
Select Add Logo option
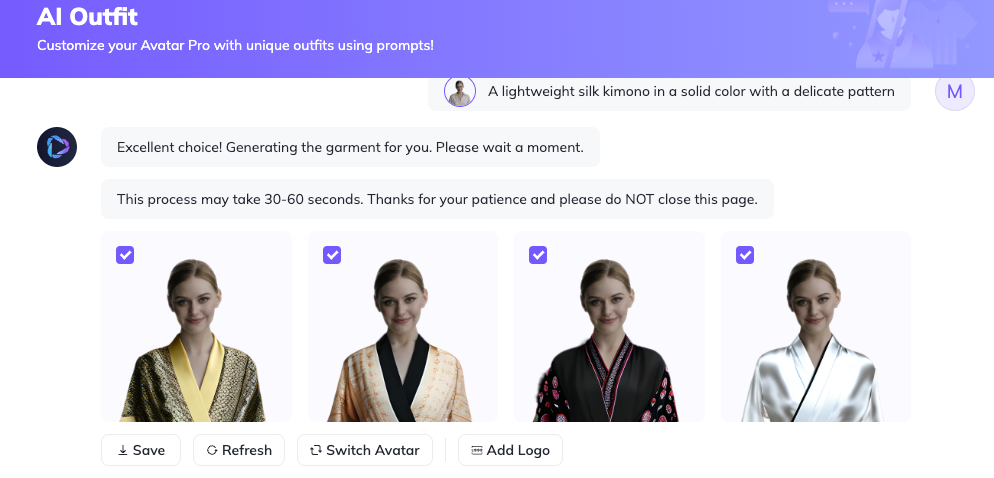point(510,450)
